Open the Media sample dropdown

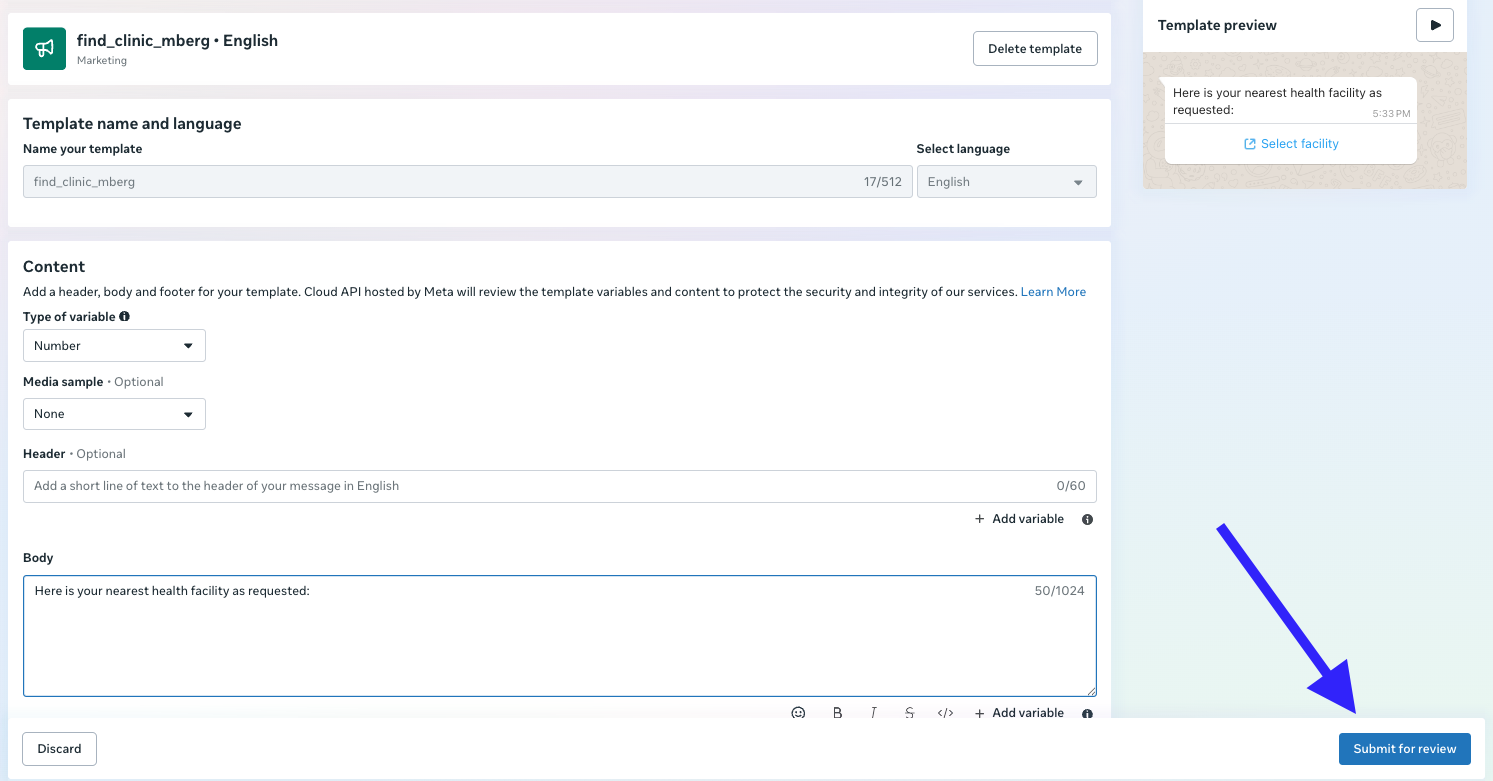(114, 414)
